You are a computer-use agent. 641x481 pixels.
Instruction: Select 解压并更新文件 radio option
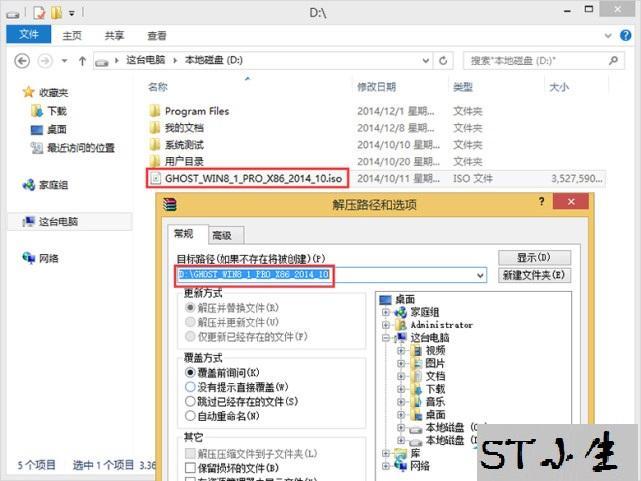pyautogui.click(x=190, y=322)
